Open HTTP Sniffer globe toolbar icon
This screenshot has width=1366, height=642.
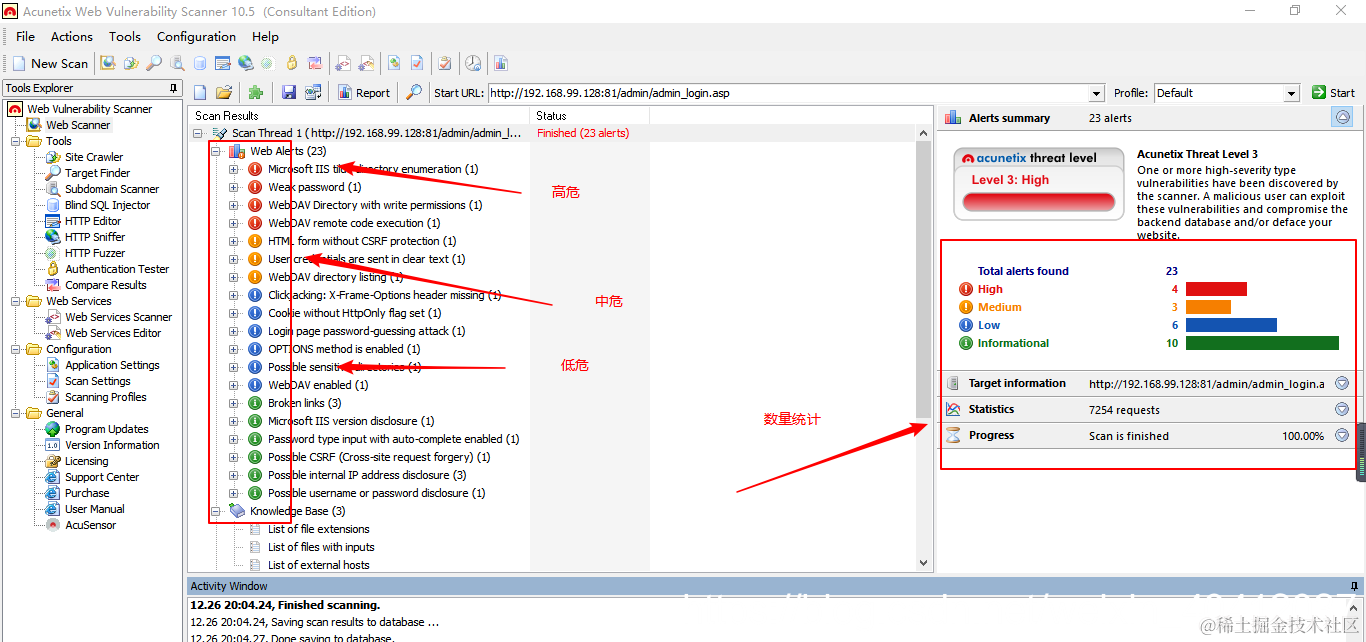[x=246, y=63]
